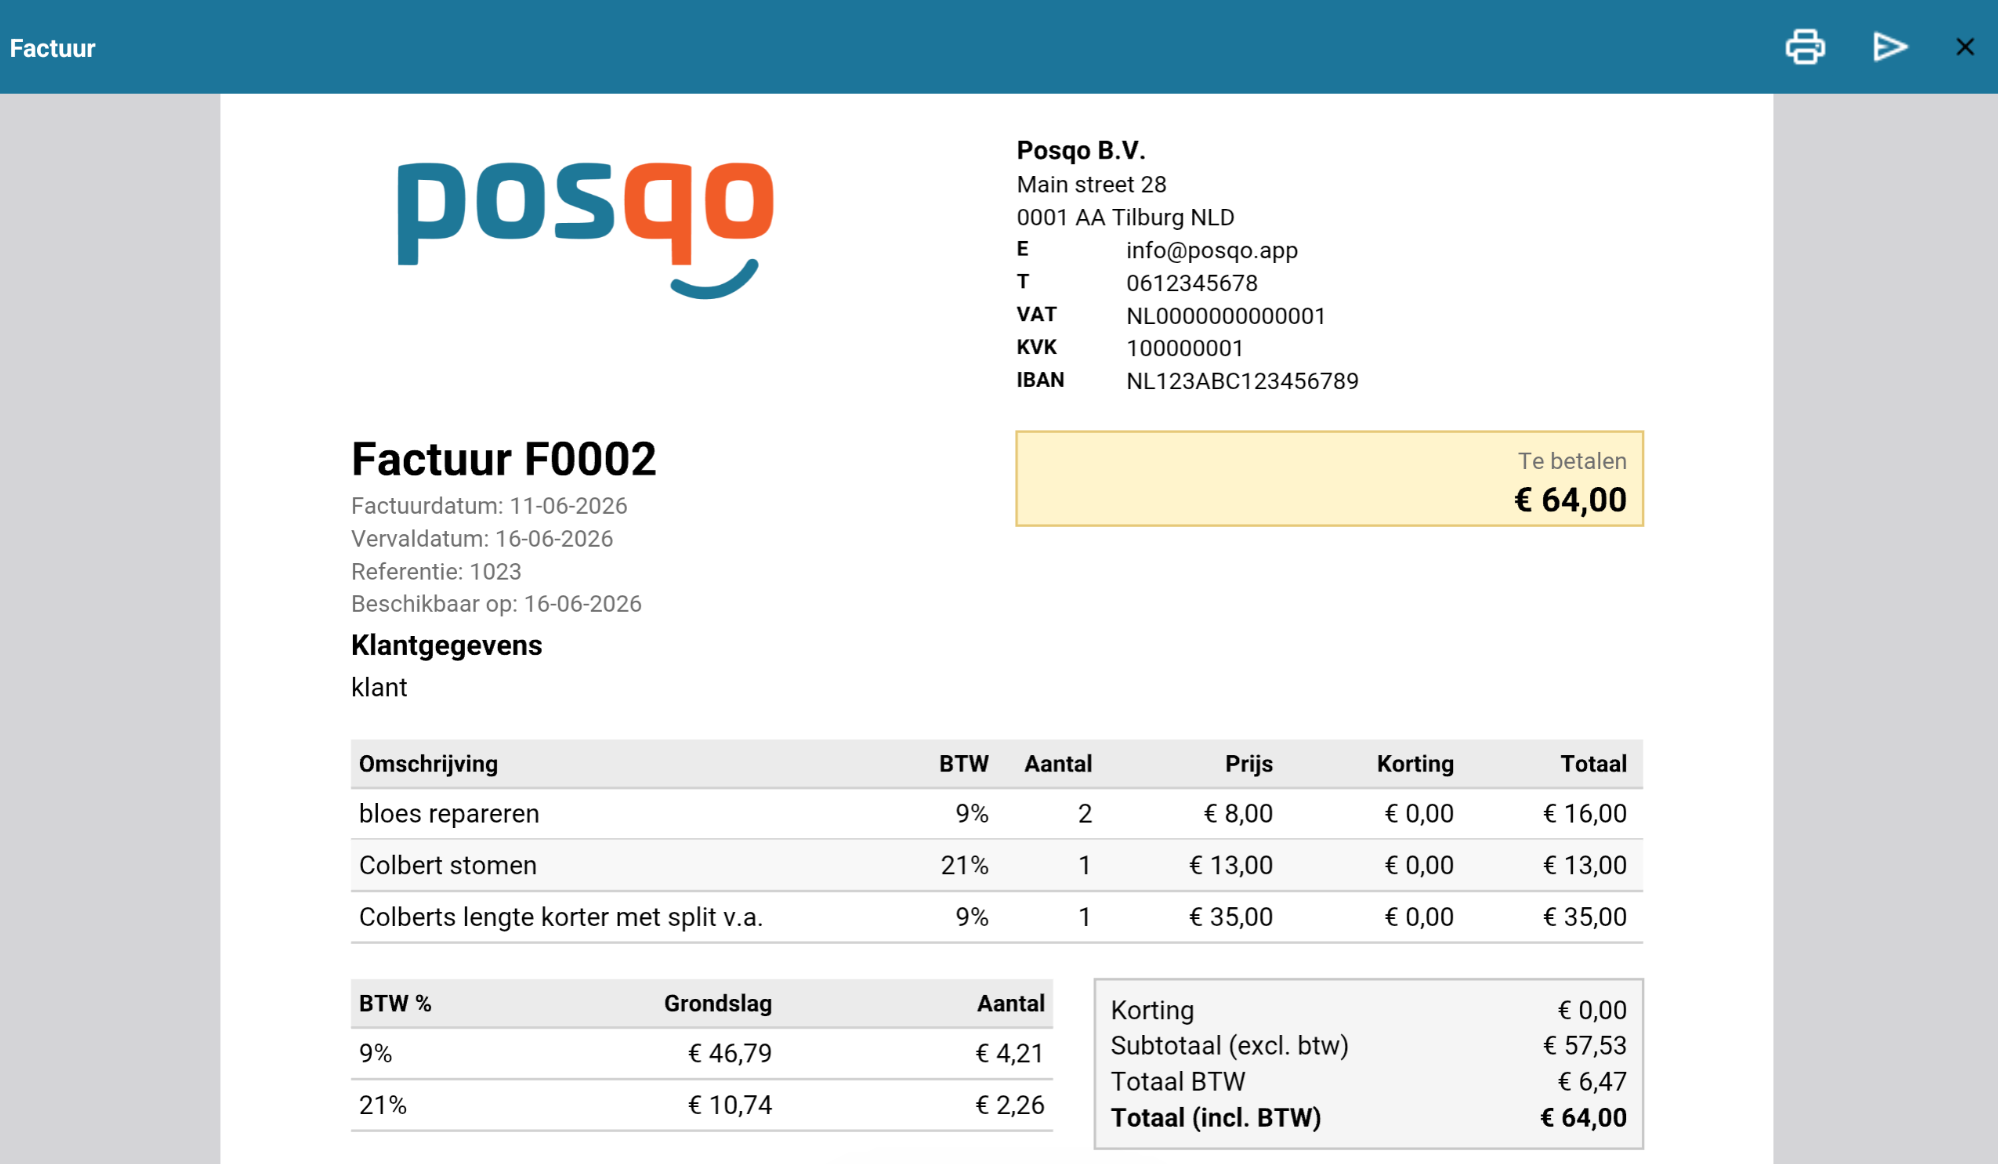Screen dimensions: 1998x1164
Task: Click price € 8,00 for bloes repareren
Action: click(1238, 814)
